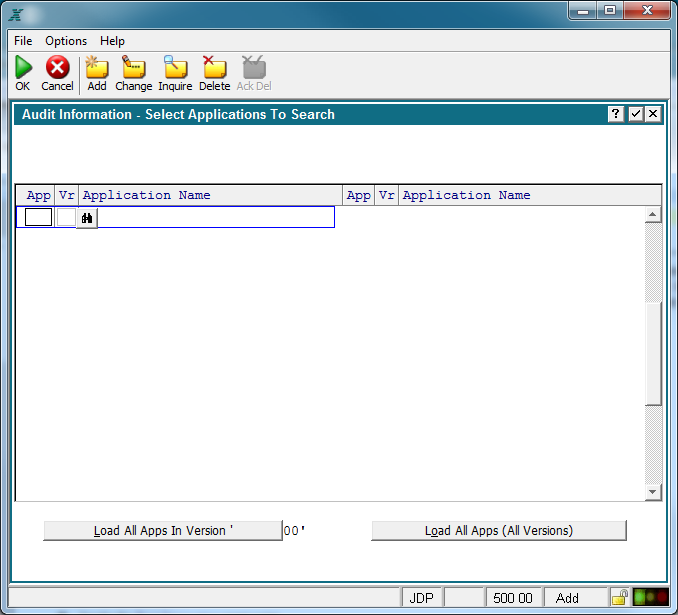Screen dimensions: 678x615
Task: Close the application window
Action: [647, 10]
